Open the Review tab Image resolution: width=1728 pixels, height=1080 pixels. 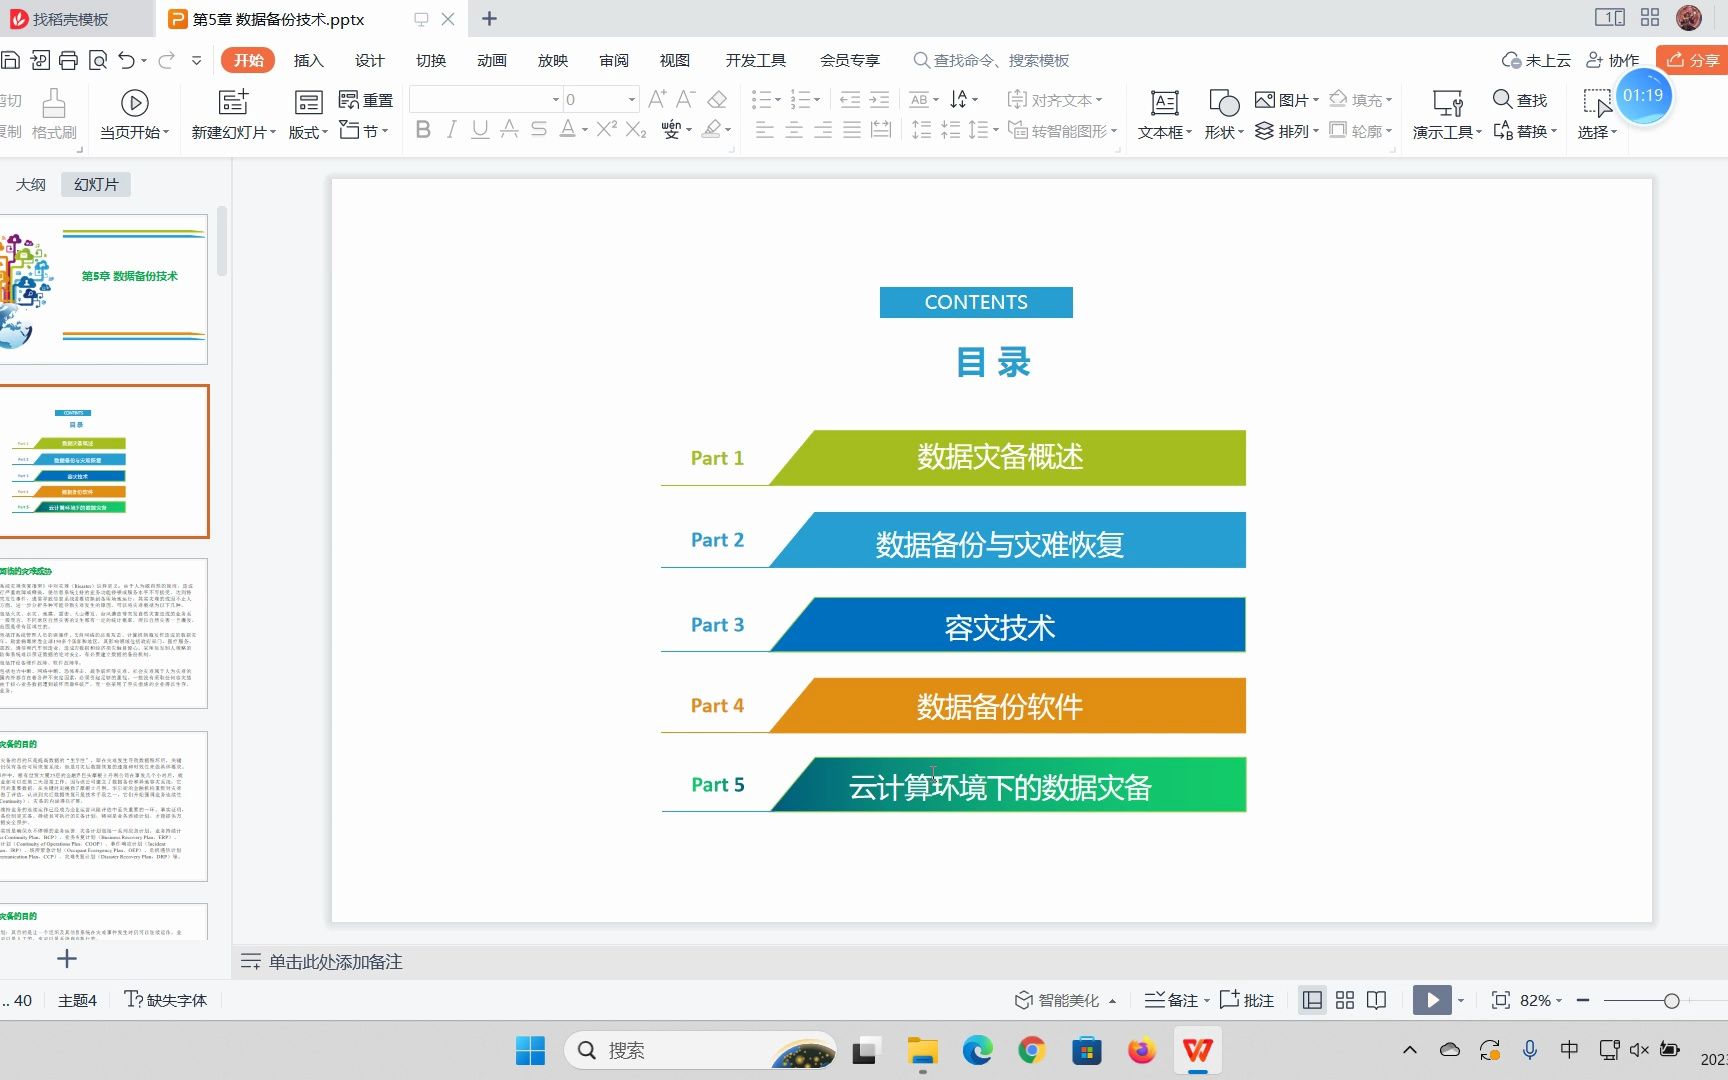614,60
